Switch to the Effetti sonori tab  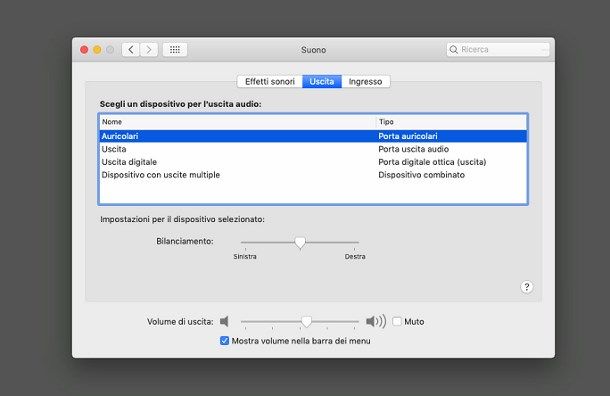(270, 82)
